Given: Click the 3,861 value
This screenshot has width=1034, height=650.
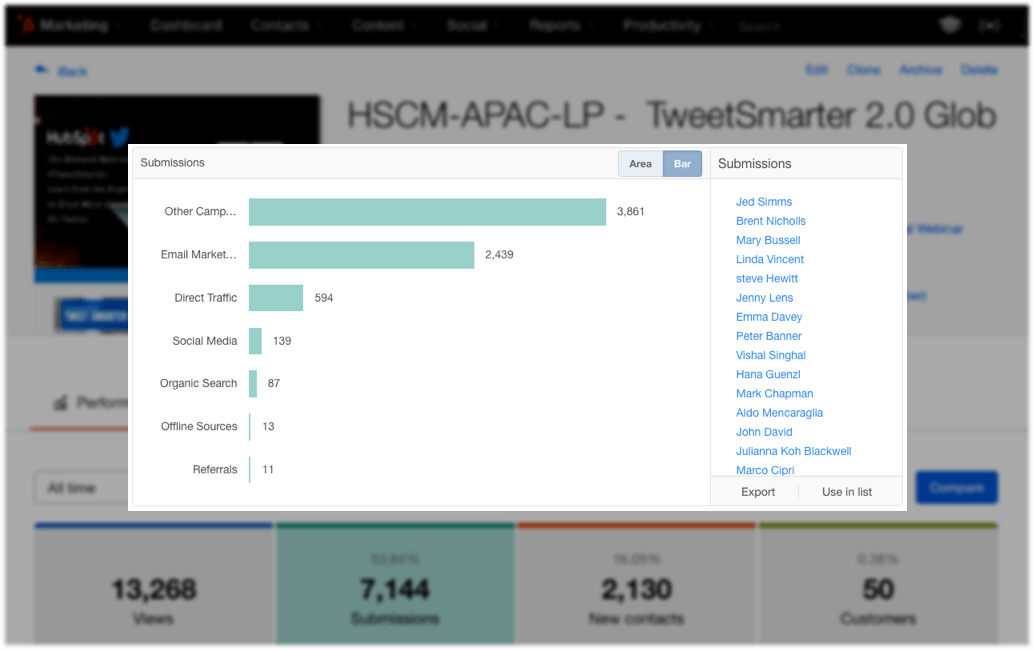Looking at the screenshot, I should coord(630,212).
